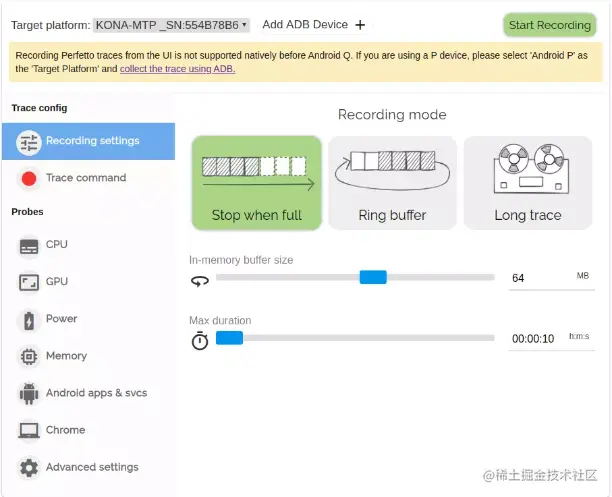Viewport: 612px width, 497px height.
Task: Open the GPU probes section
Action: [89, 282]
